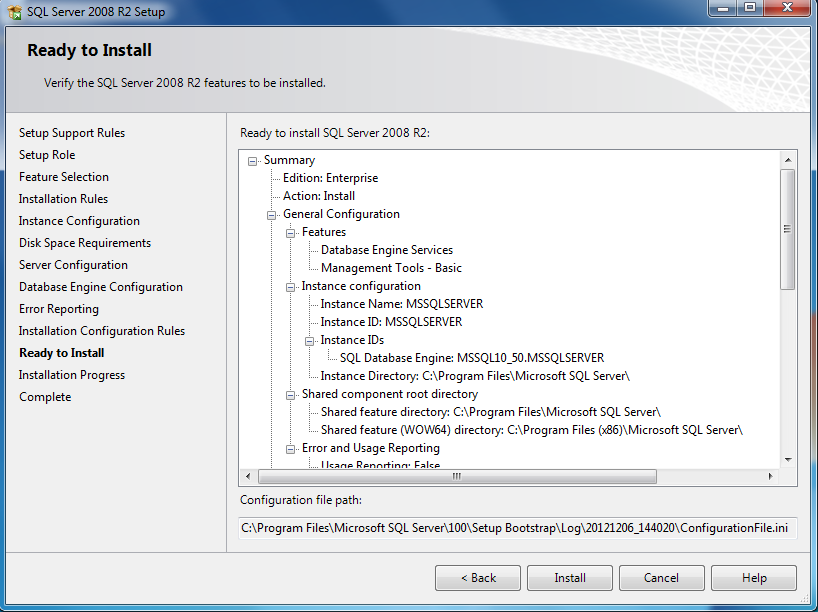Select the Installation Rules step
The image size is (818, 612).
pyautogui.click(x=63, y=199)
